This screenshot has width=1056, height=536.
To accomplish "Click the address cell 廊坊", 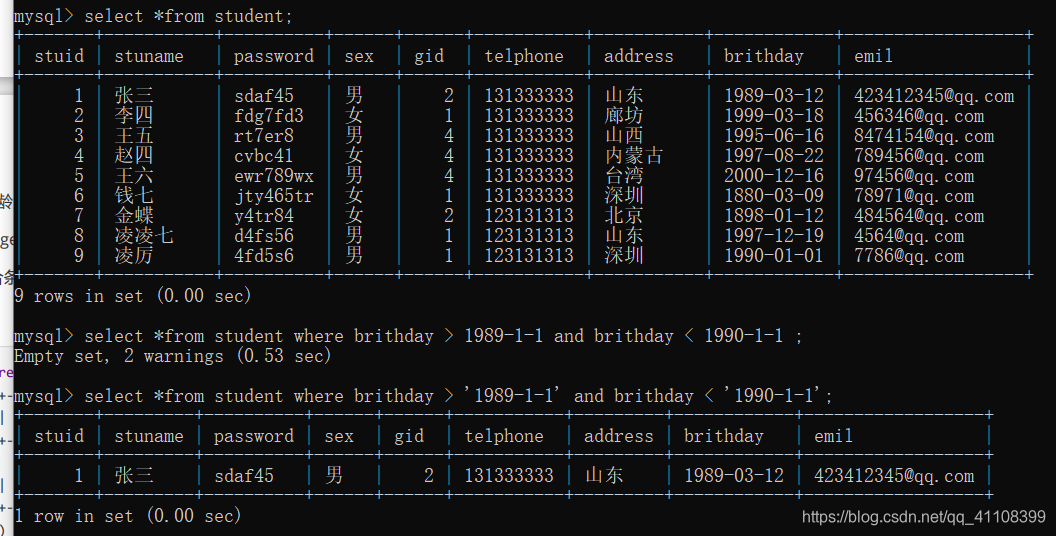I will 624,116.
